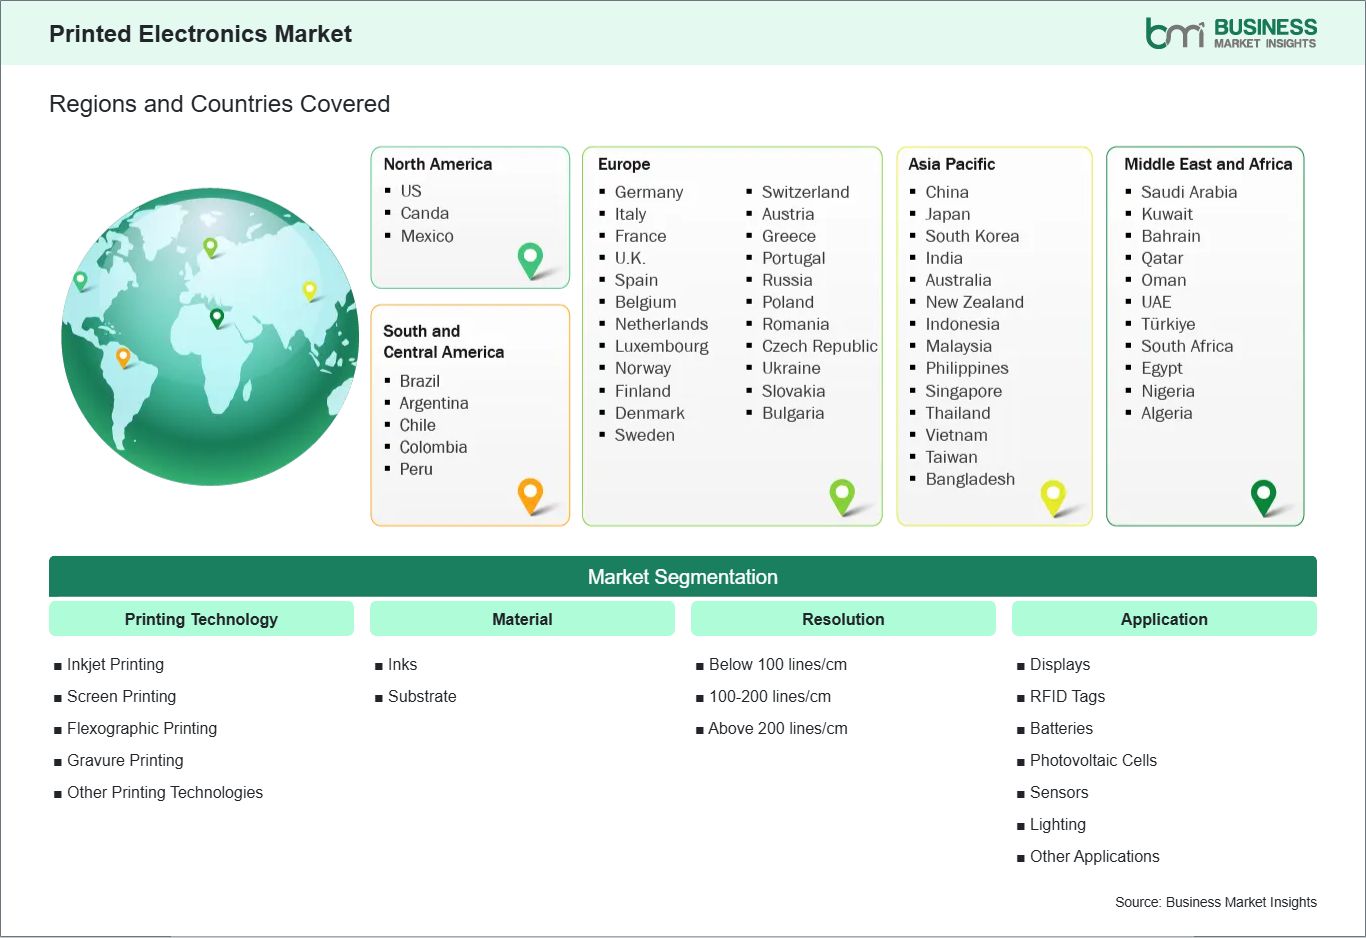Click US in North America list
The image size is (1366, 938).
click(411, 191)
